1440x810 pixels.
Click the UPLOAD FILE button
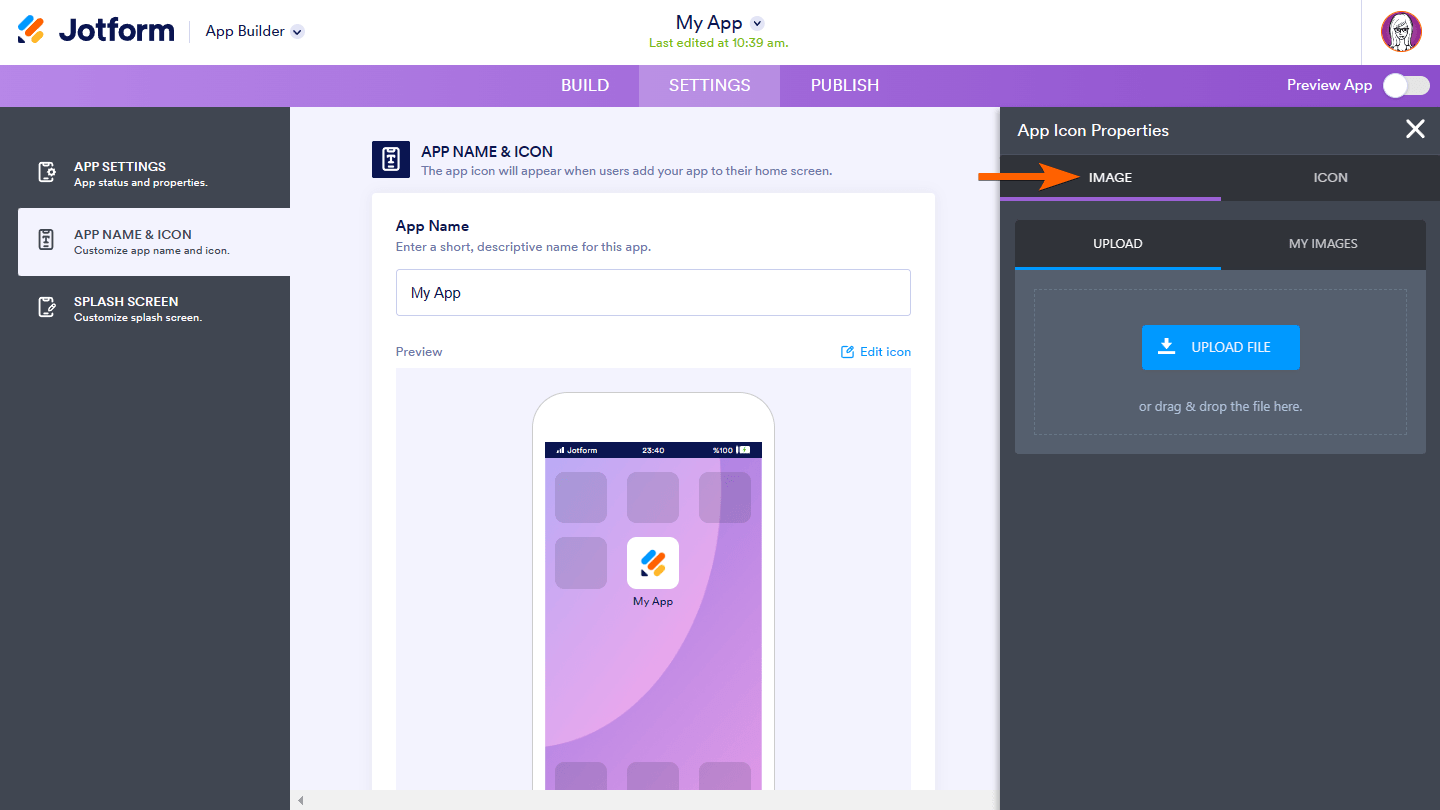click(x=1221, y=347)
